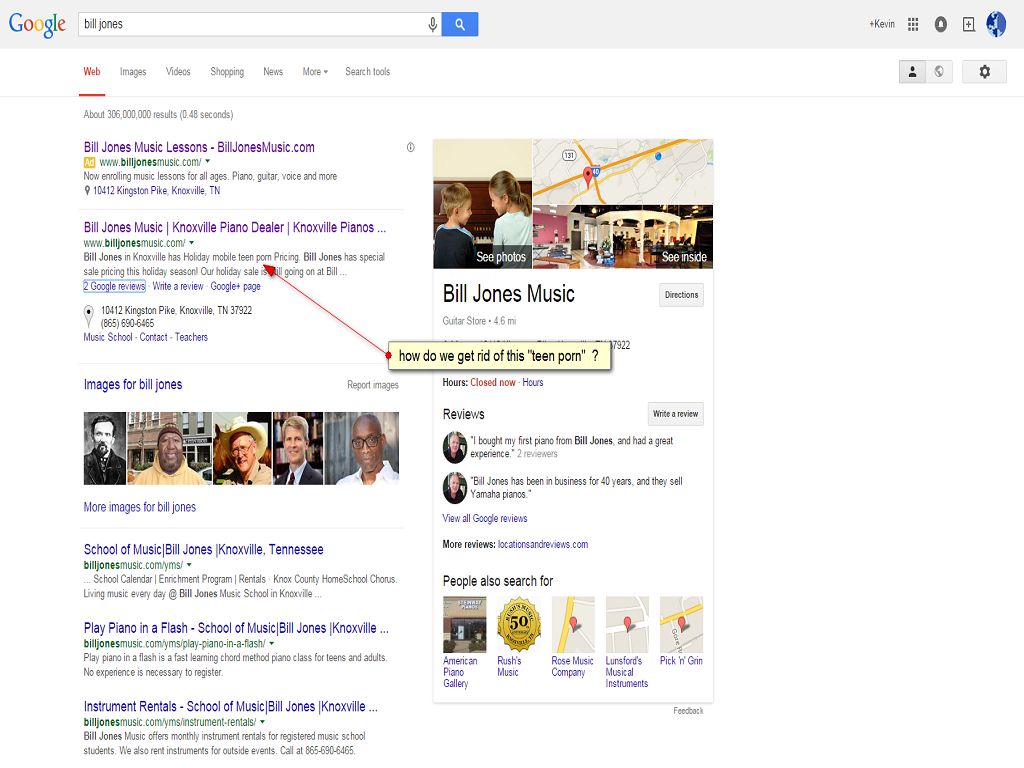Select the Web tab
Viewport: 1024px width, 768px height.
point(92,72)
